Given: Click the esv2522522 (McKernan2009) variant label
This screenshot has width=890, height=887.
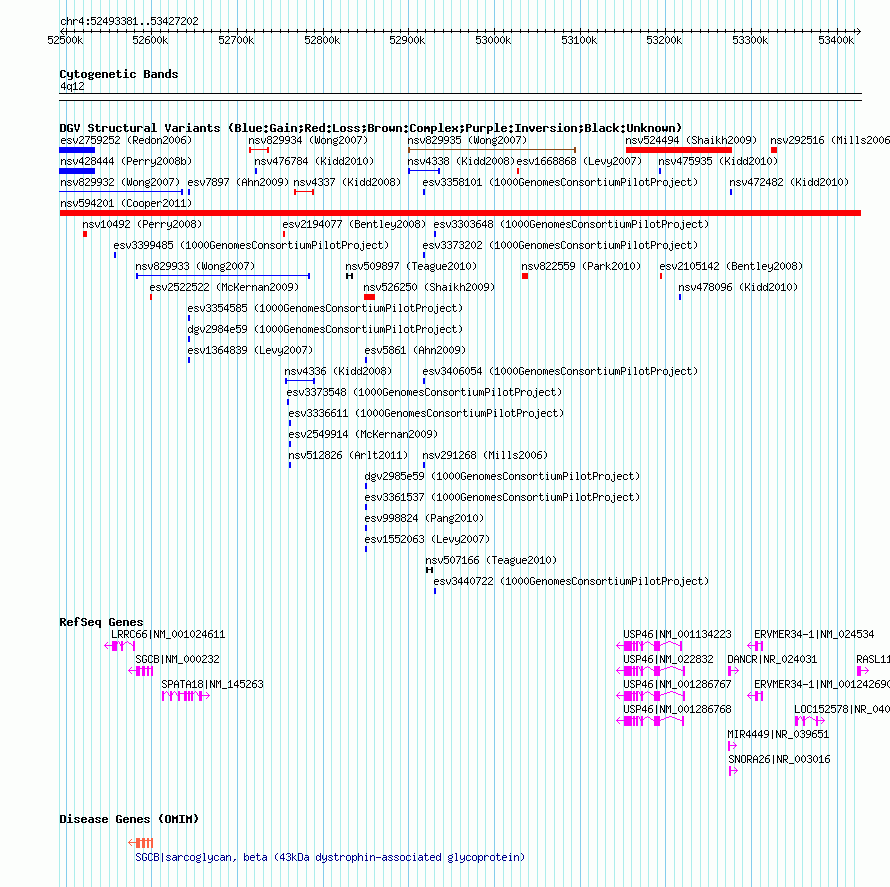Looking at the screenshot, I should tap(224, 287).
